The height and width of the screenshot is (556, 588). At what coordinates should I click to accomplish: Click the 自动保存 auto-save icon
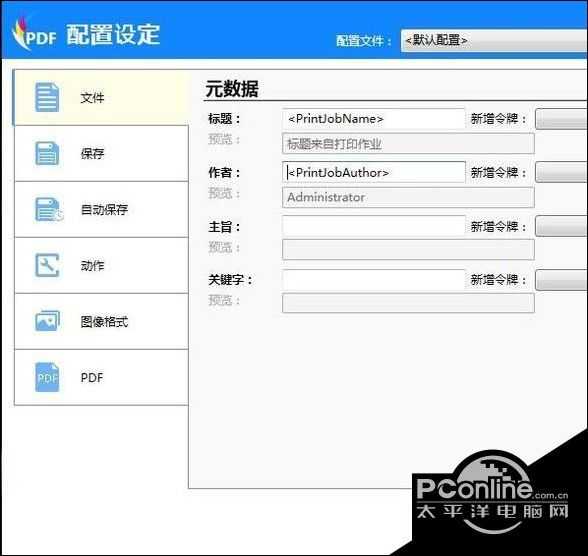tap(49, 209)
